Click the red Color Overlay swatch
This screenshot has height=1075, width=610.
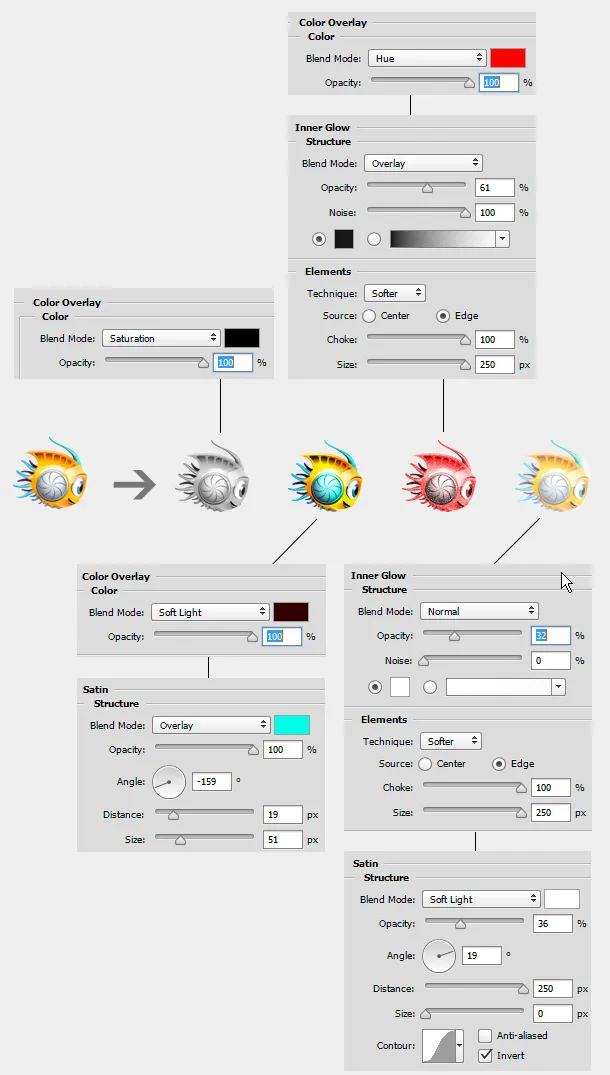(508, 58)
